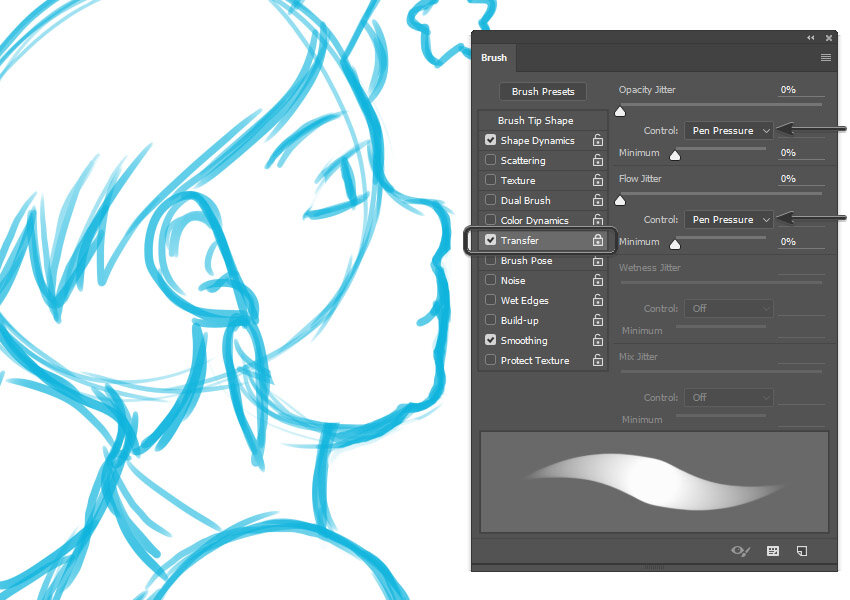Open the Flow Jitter Control dropdown

point(729,220)
